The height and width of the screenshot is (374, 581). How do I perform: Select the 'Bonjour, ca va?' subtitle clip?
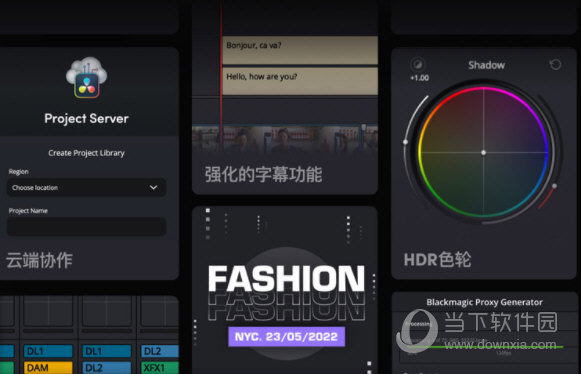pyautogui.click(x=300, y=50)
